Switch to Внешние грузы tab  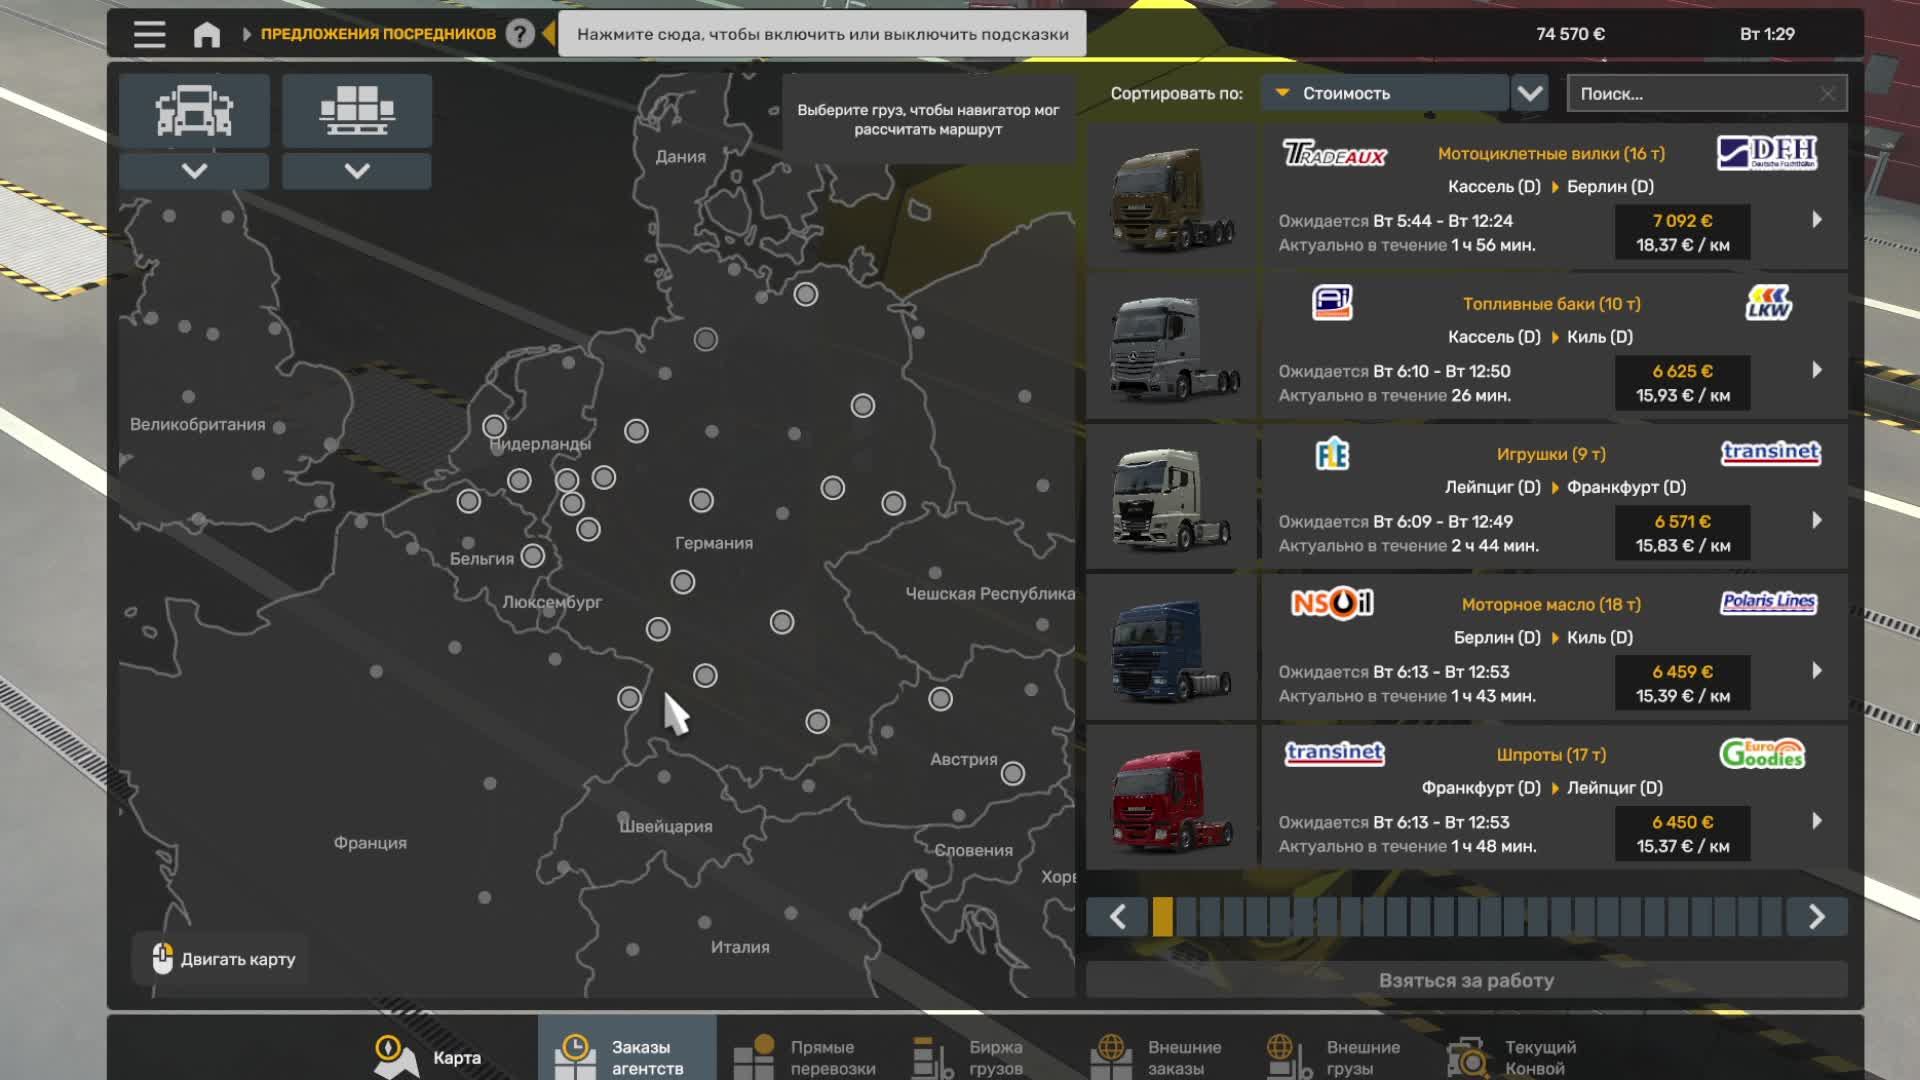tap(1334, 1056)
